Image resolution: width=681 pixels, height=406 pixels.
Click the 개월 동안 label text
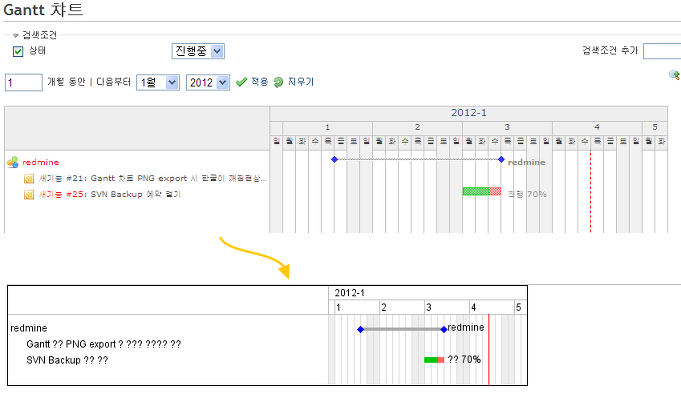point(66,82)
